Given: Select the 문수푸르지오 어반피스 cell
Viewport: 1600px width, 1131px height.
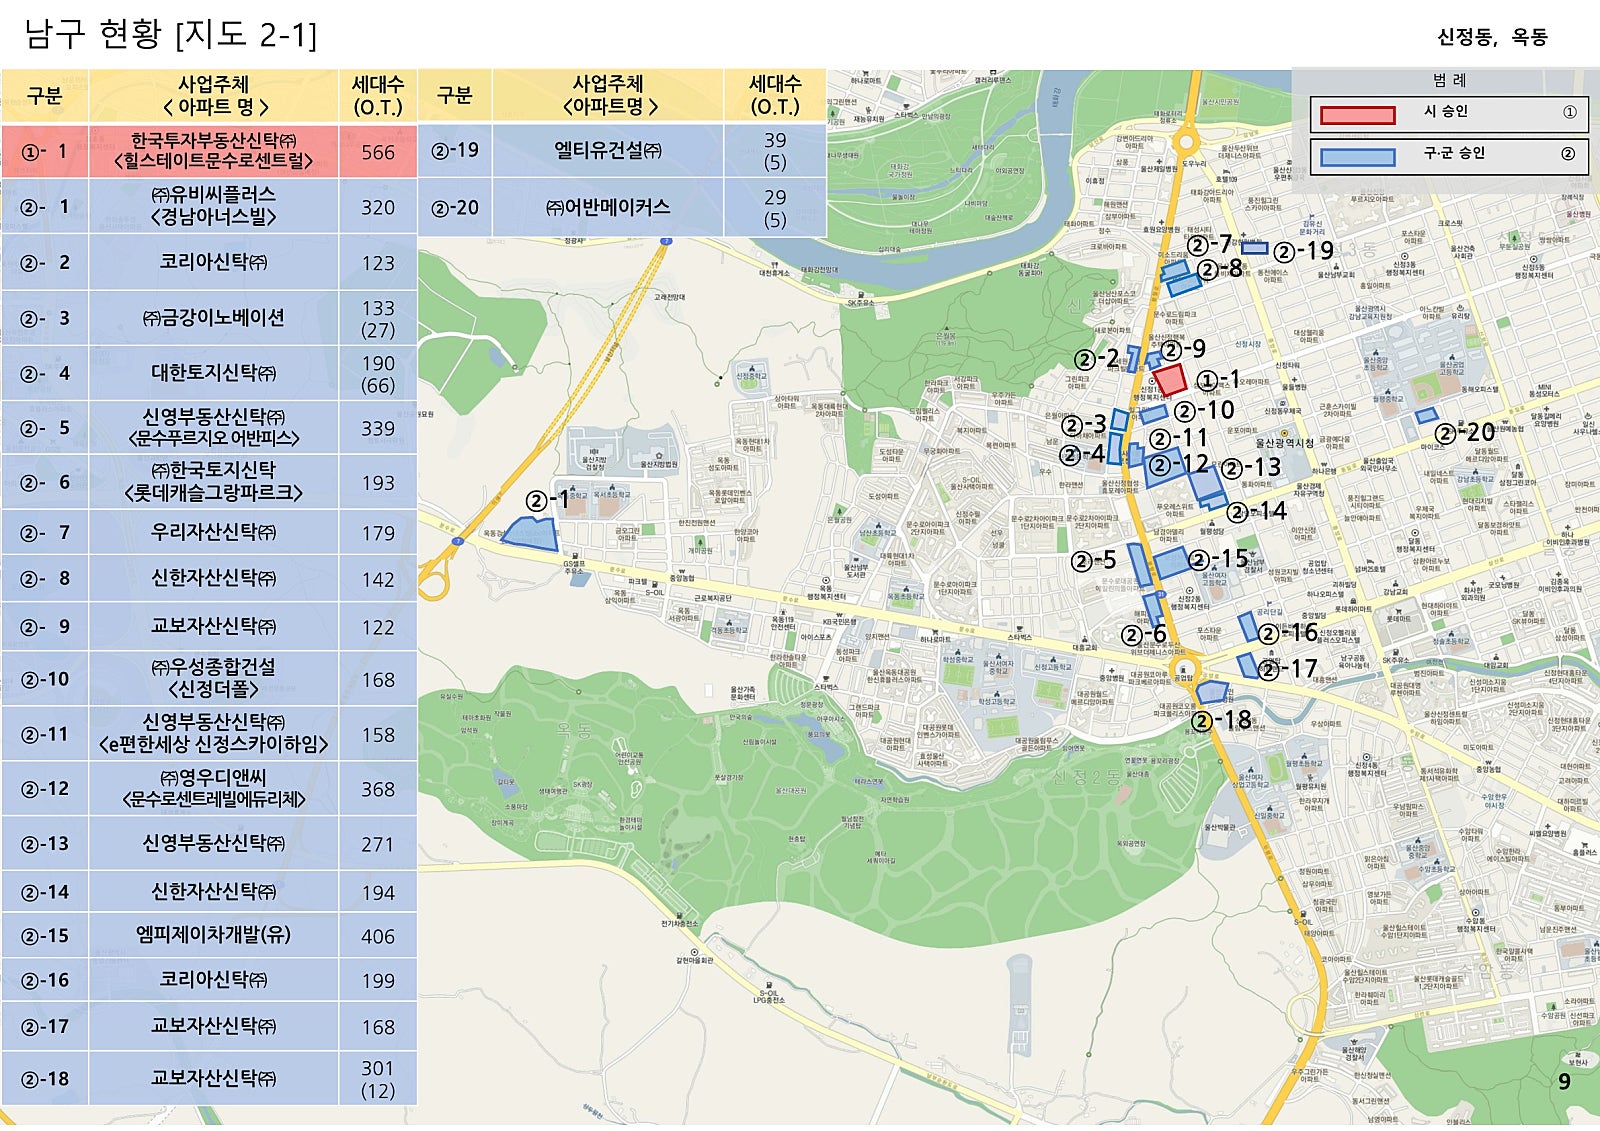Looking at the screenshot, I should (214, 428).
